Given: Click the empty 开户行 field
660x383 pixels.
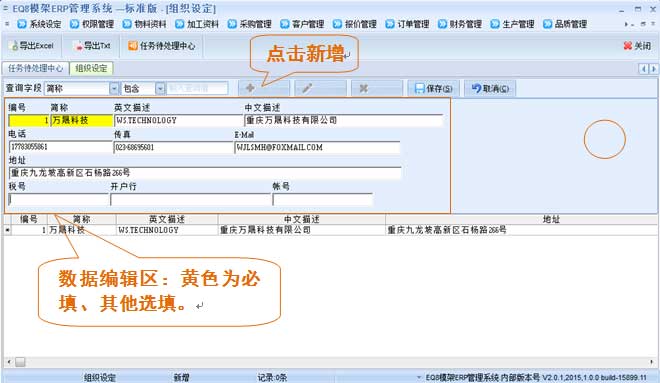Looking at the screenshot, I should coord(190,199).
